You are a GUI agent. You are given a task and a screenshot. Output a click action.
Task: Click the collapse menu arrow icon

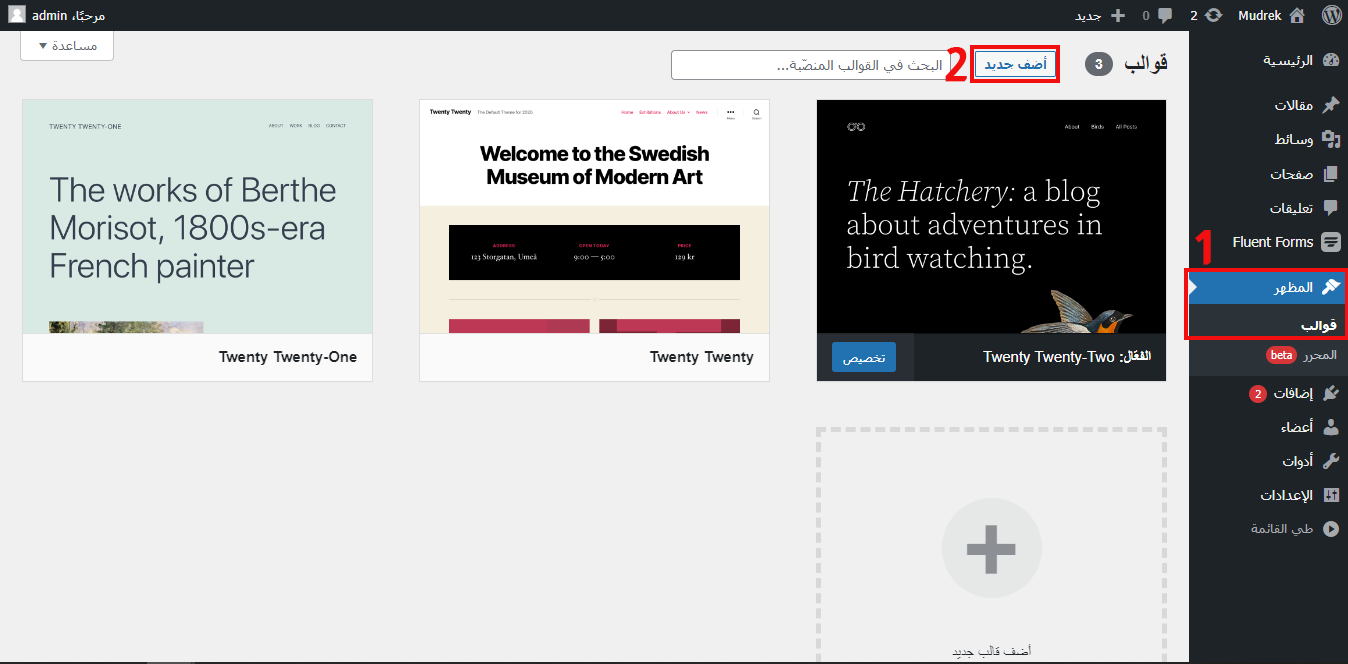point(1330,529)
